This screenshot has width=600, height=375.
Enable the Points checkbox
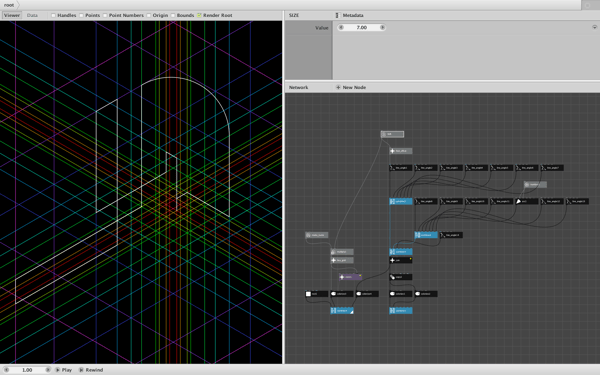click(82, 15)
